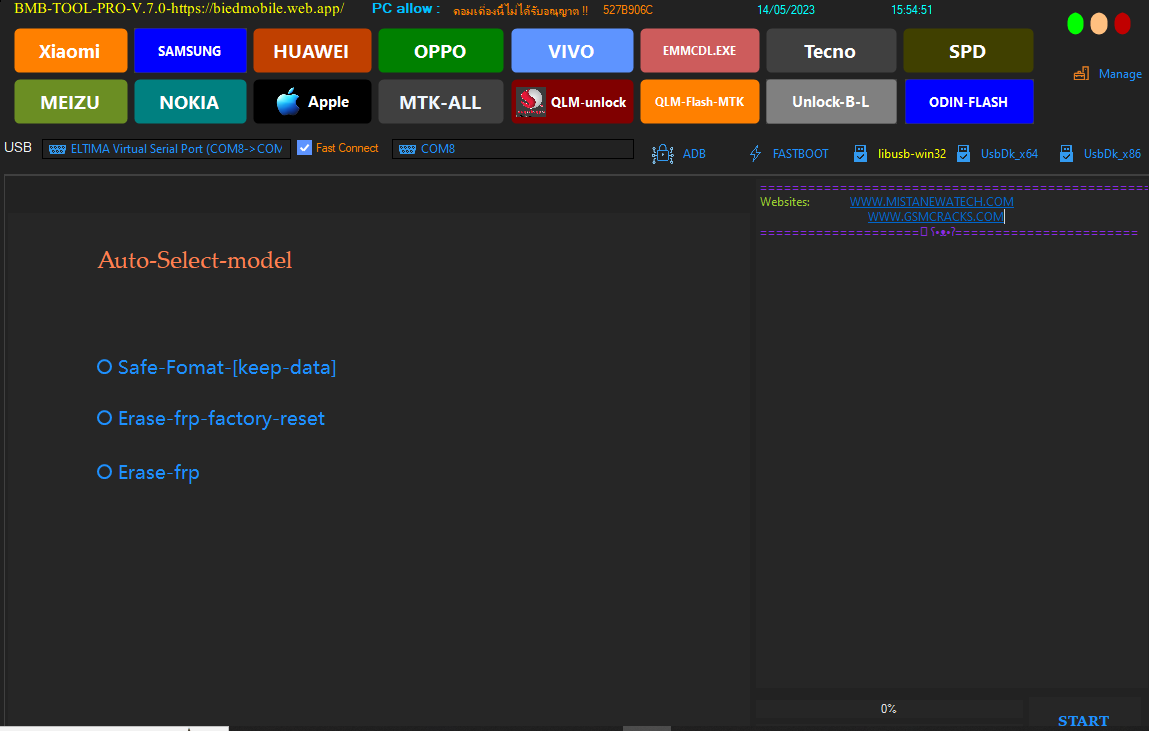The height and width of the screenshot is (731, 1149).
Task: Click the START button
Action: [1083, 721]
